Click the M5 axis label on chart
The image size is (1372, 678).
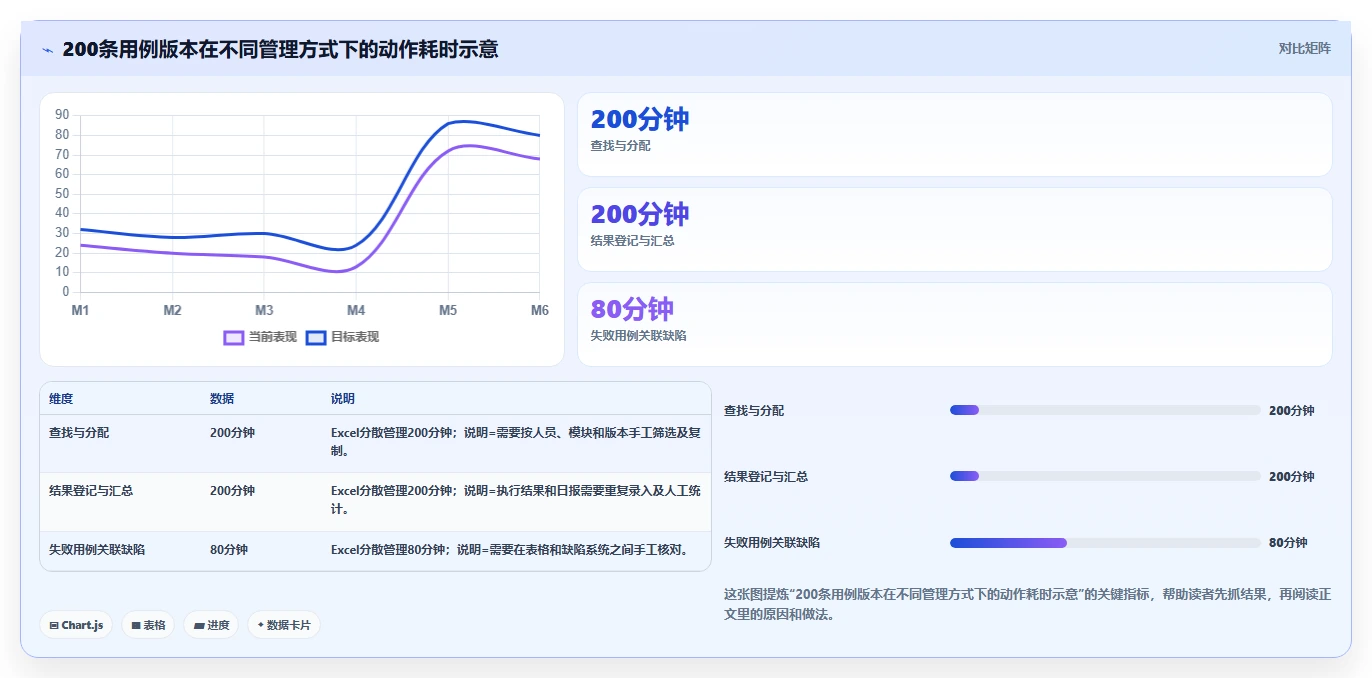coord(448,310)
